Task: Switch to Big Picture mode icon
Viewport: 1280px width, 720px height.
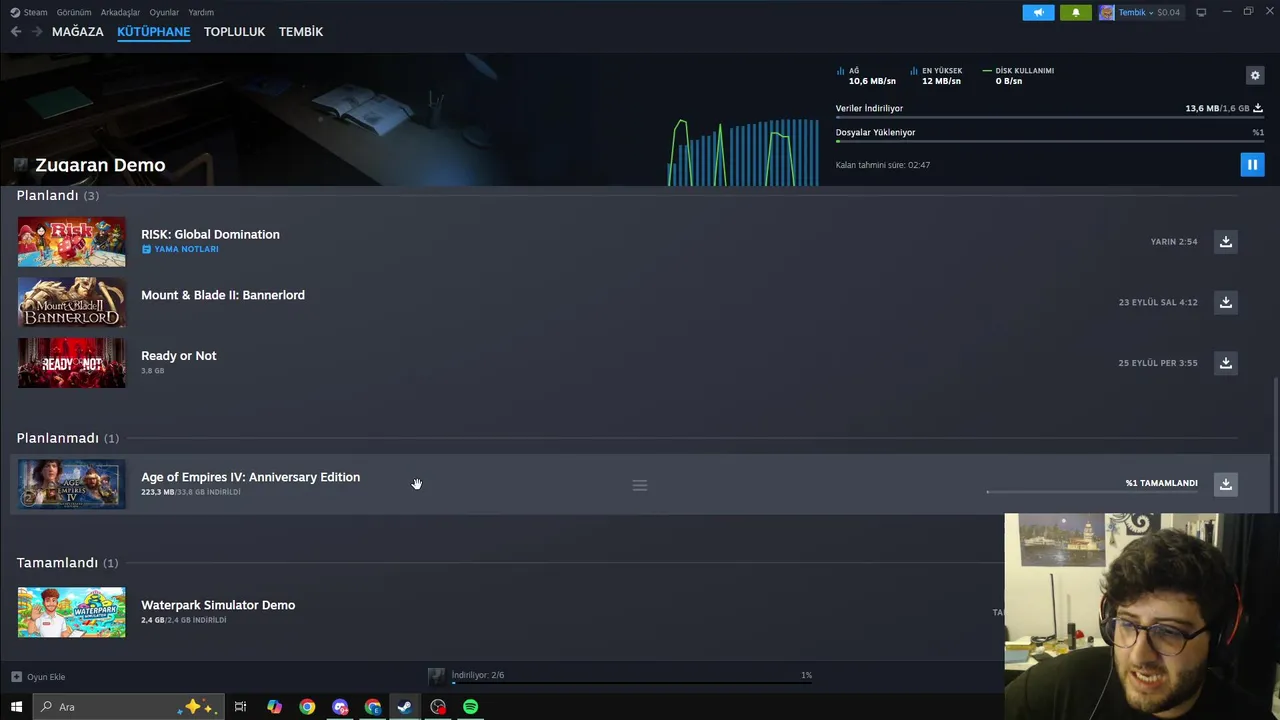Action: coord(1201,12)
